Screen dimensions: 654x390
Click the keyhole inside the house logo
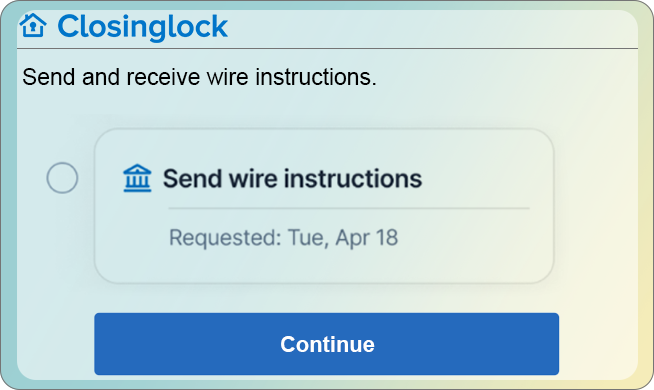tap(33, 28)
